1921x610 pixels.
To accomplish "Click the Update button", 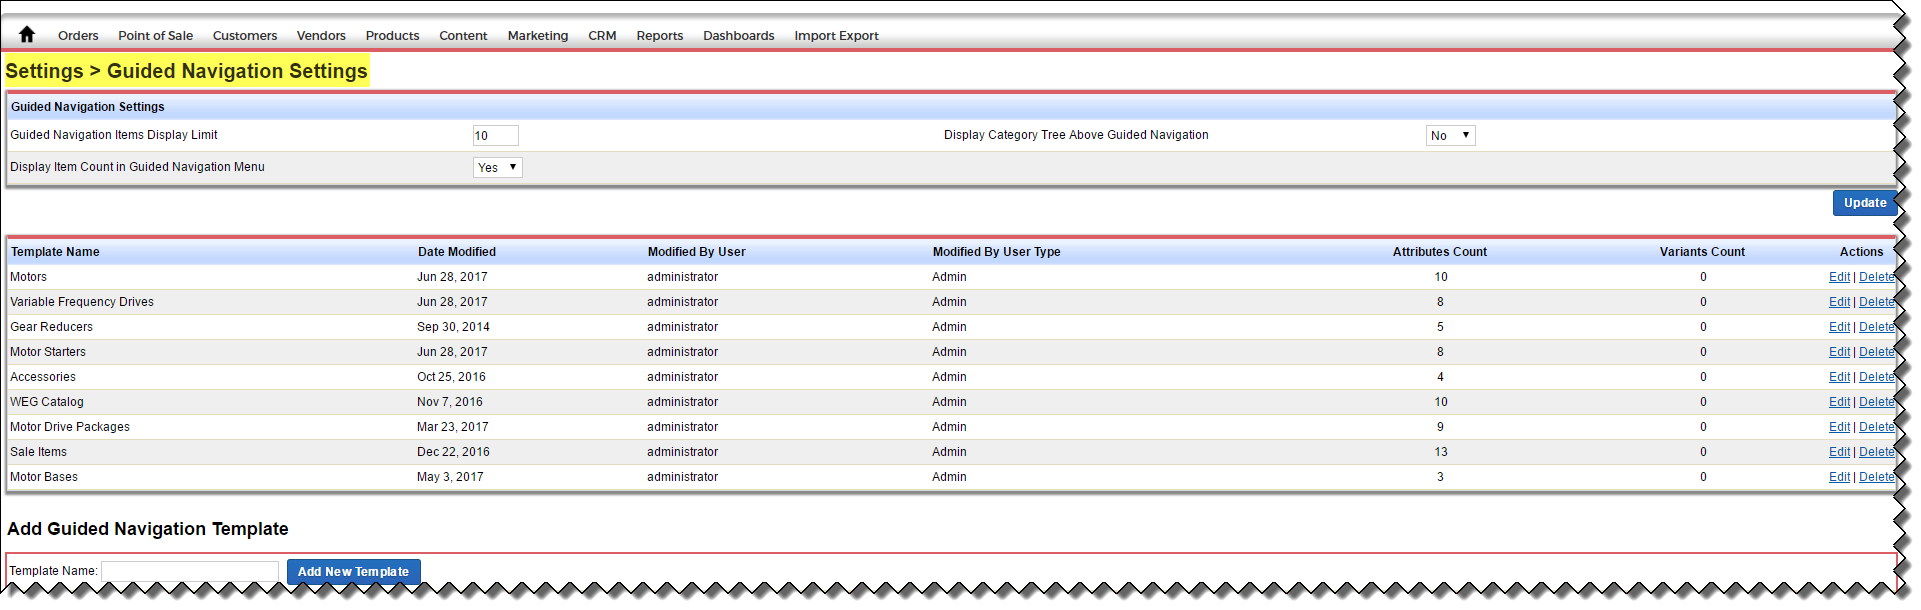I will pos(1865,203).
